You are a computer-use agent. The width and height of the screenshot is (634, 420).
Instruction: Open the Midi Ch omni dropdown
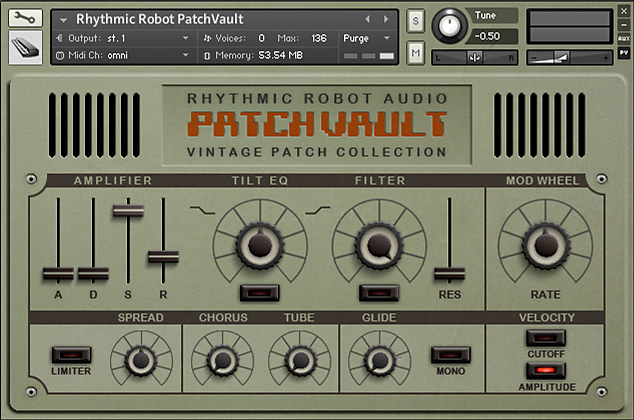[122, 55]
